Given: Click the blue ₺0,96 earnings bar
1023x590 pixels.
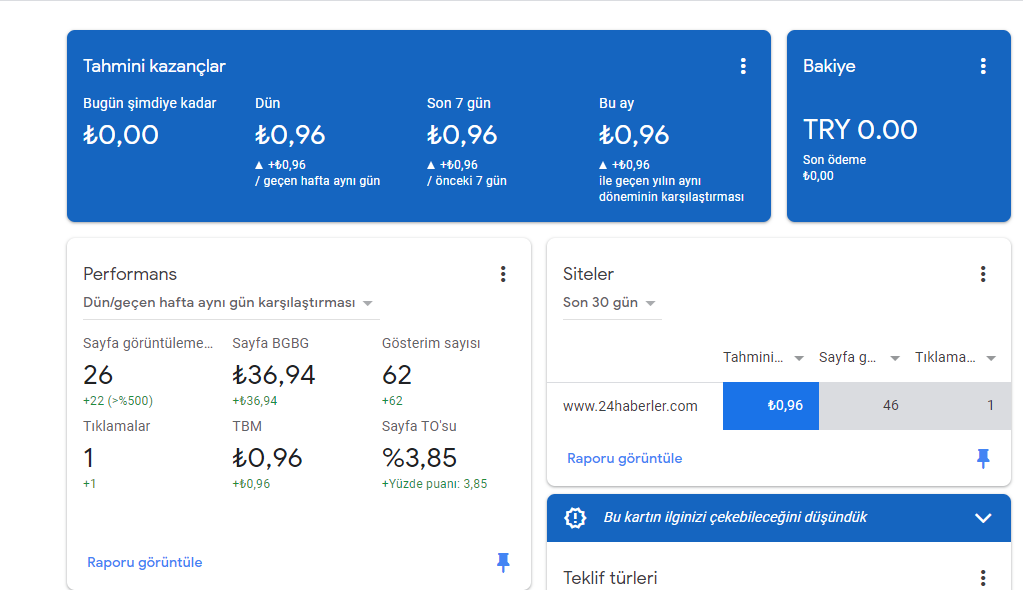Looking at the screenshot, I should pyautogui.click(x=771, y=406).
